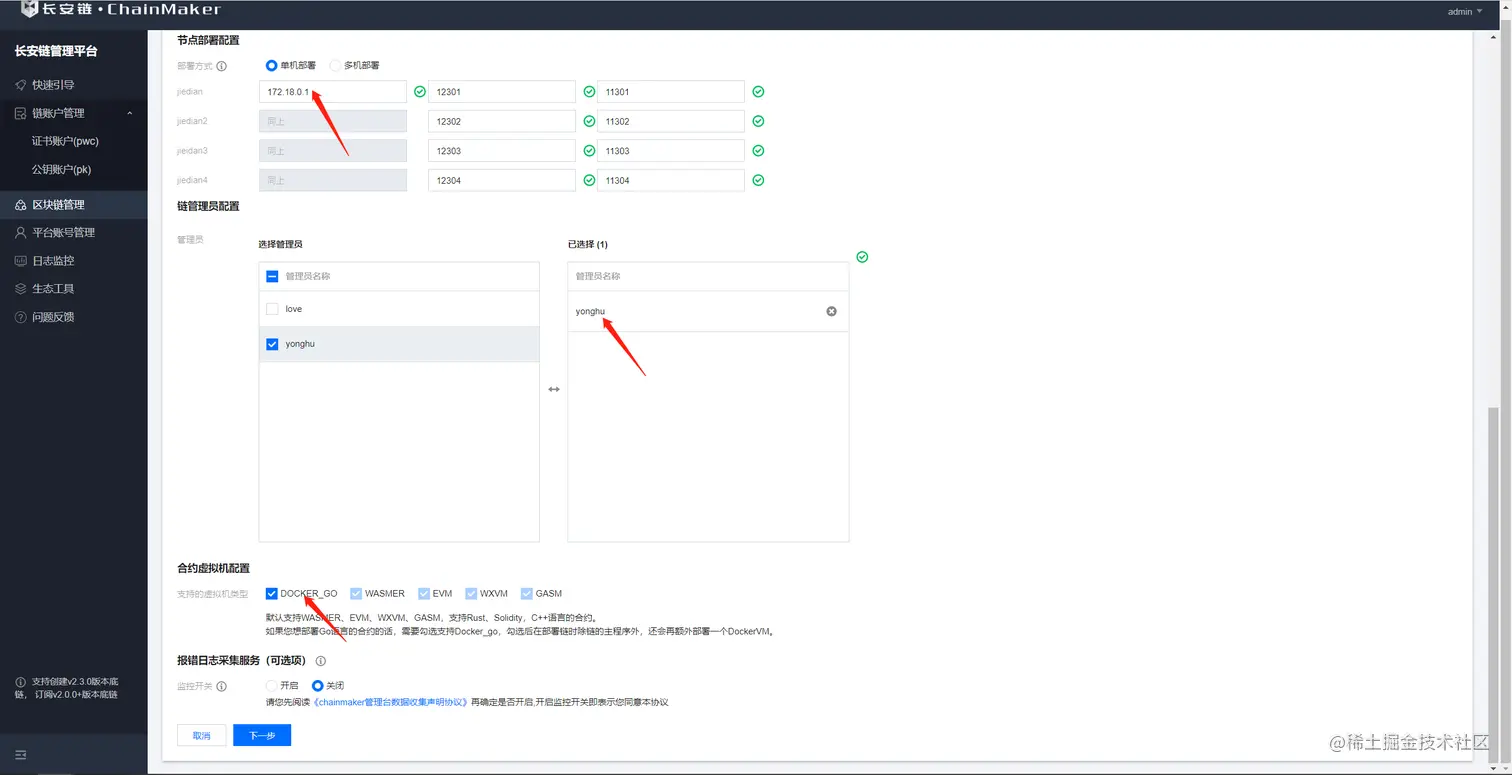Screen dimensions: 1512x775
Task: Click the info icon next to 部署方式
Action: tap(222, 66)
